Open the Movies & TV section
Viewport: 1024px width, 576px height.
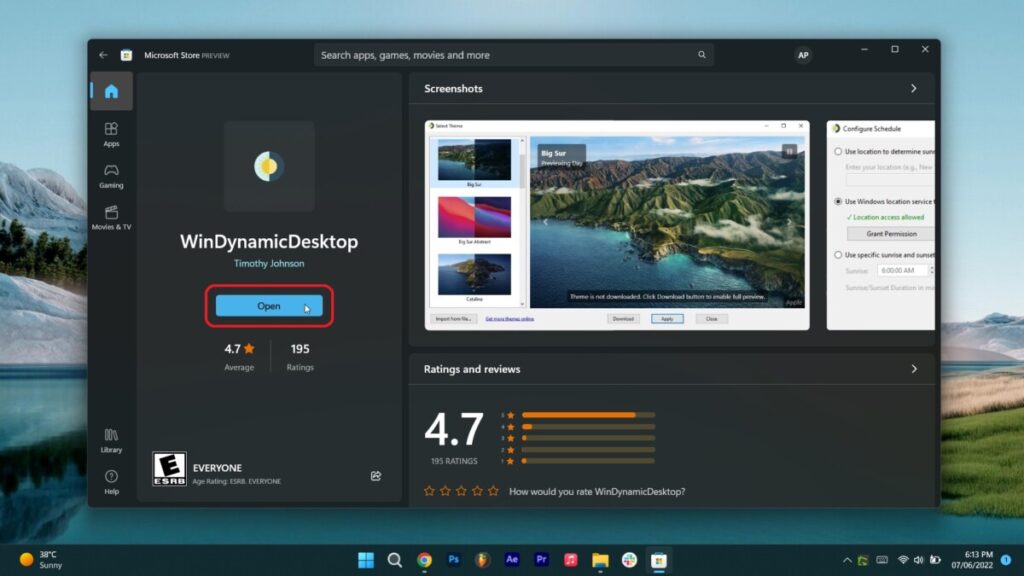112,217
